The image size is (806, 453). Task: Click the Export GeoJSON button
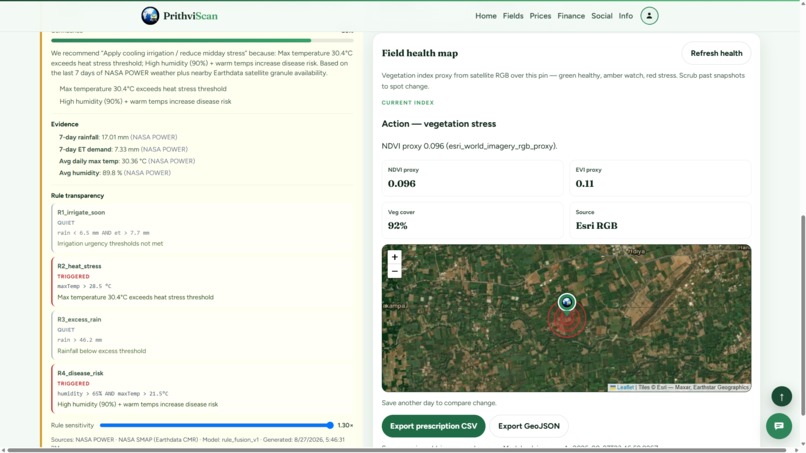(528, 426)
